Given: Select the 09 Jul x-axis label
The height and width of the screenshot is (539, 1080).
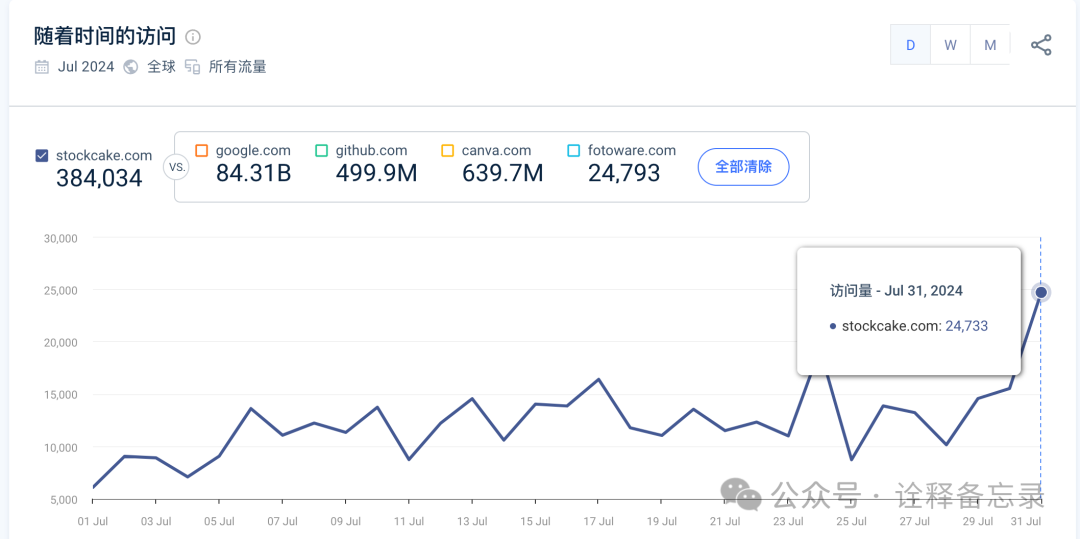Looking at the screenshot, I should [346, 521].
